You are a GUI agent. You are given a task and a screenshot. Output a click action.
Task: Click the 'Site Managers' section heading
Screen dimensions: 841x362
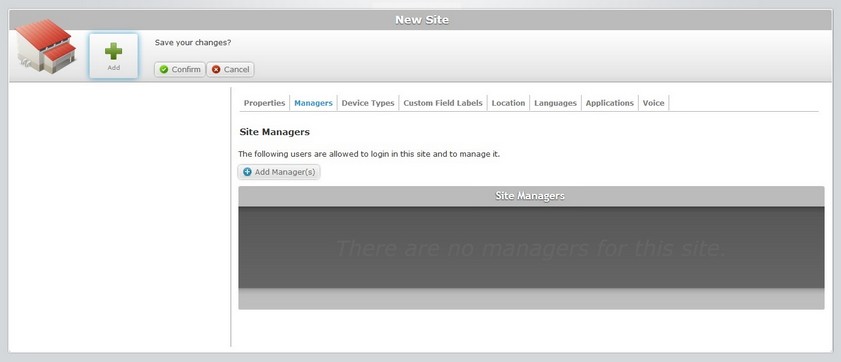pos(275,132)
